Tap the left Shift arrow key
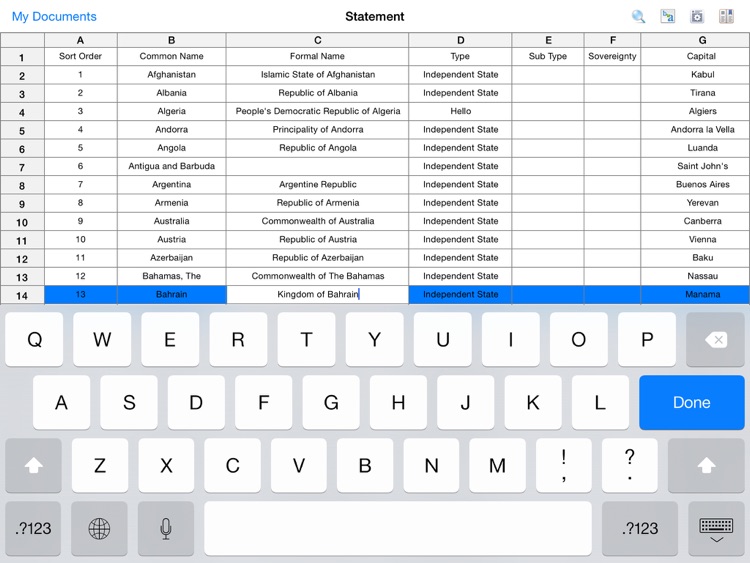 point(33,465)
